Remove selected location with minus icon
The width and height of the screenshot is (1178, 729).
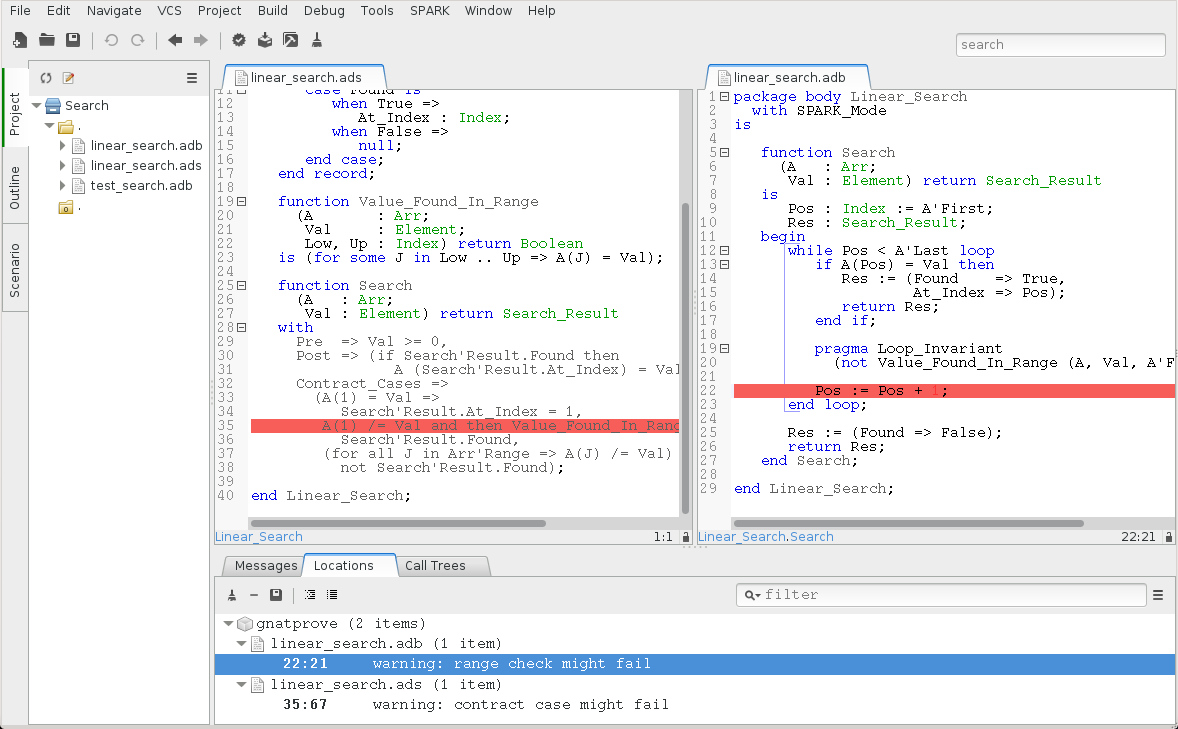tap(254, 594)
